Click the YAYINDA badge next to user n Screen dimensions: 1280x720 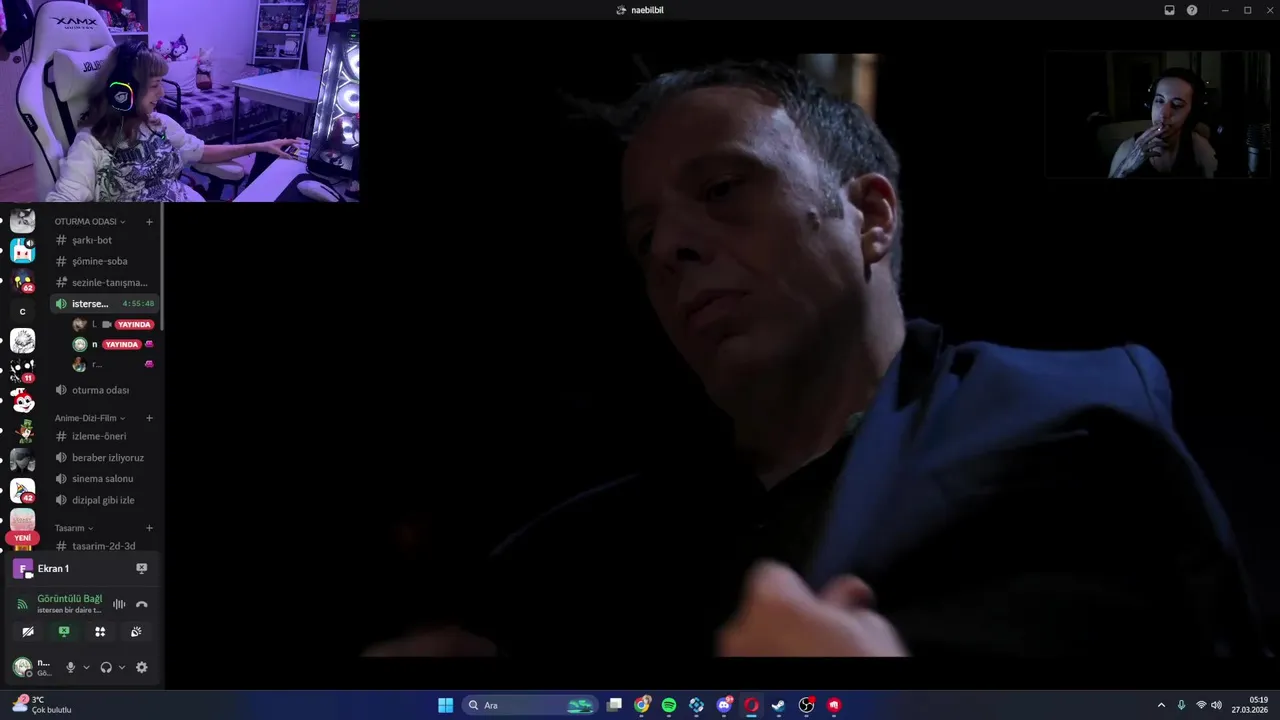tap(121, 344)
